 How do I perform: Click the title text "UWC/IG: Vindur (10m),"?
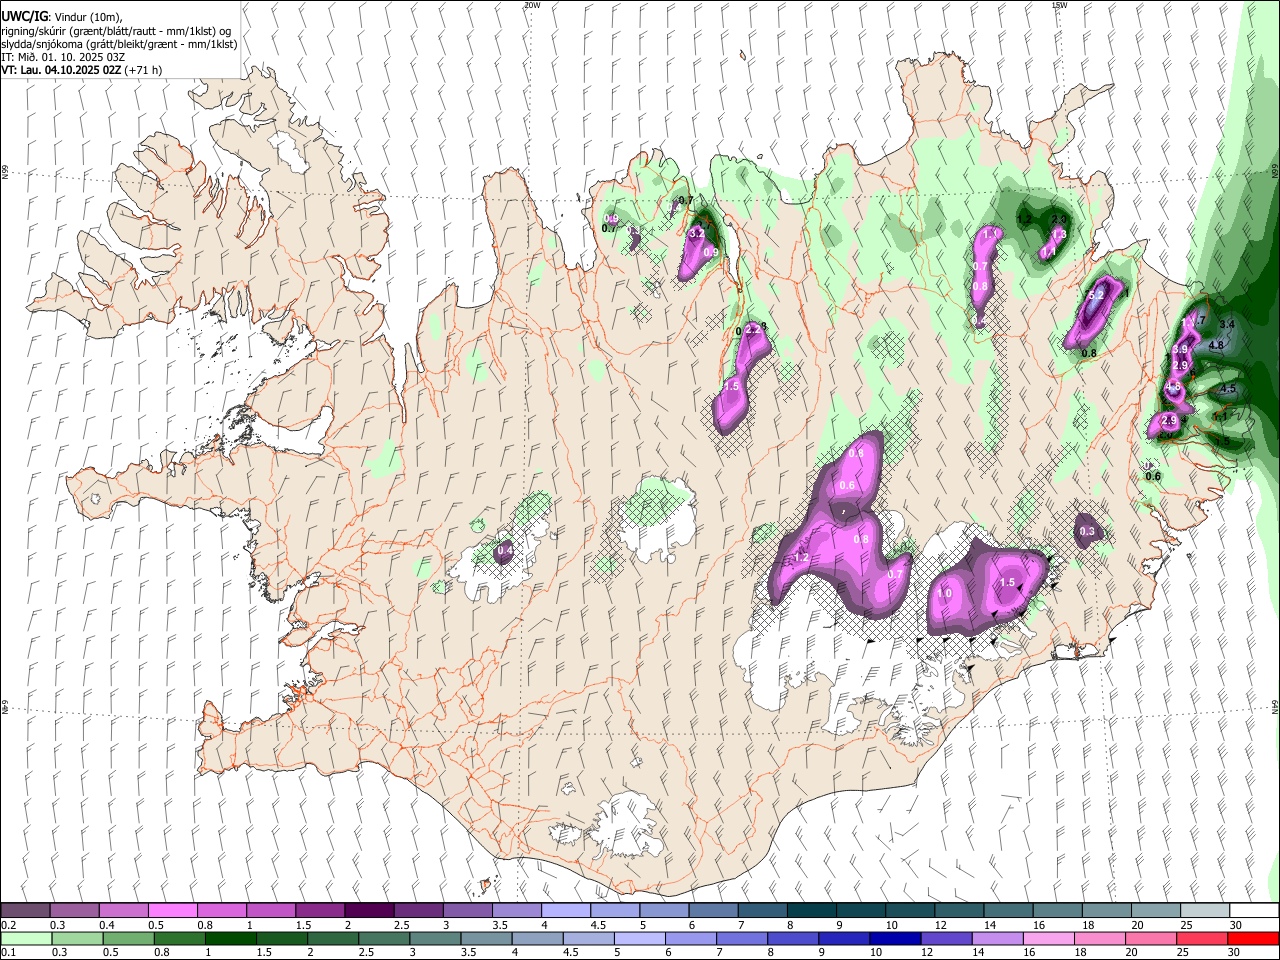[61, 17]
